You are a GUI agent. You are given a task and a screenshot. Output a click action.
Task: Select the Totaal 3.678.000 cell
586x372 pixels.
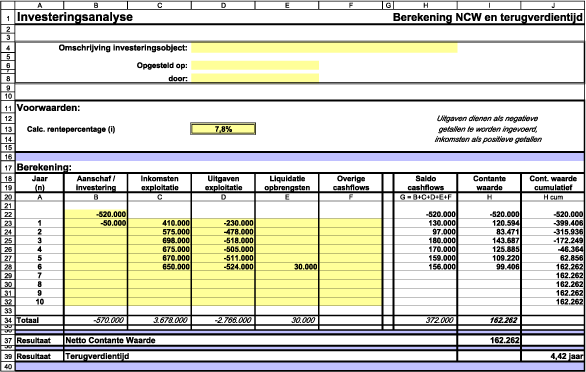[160, 320]
